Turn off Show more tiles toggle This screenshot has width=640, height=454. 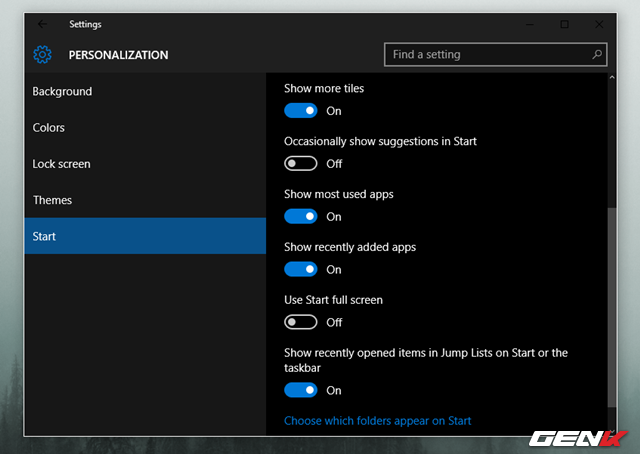coord(300,111)
